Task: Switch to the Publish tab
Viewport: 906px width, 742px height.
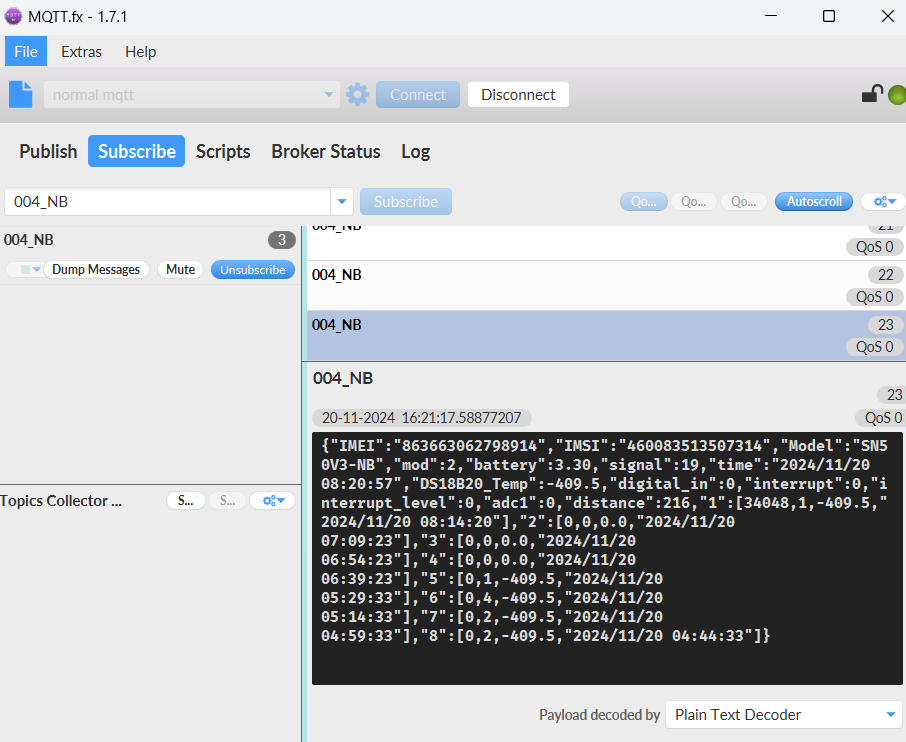Action: [x=48, y=151]
